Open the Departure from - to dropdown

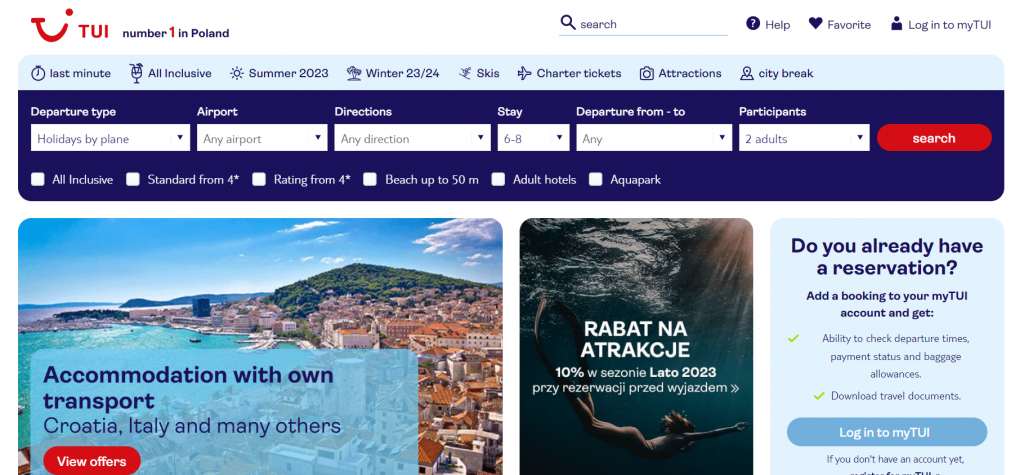pos(654,138)
